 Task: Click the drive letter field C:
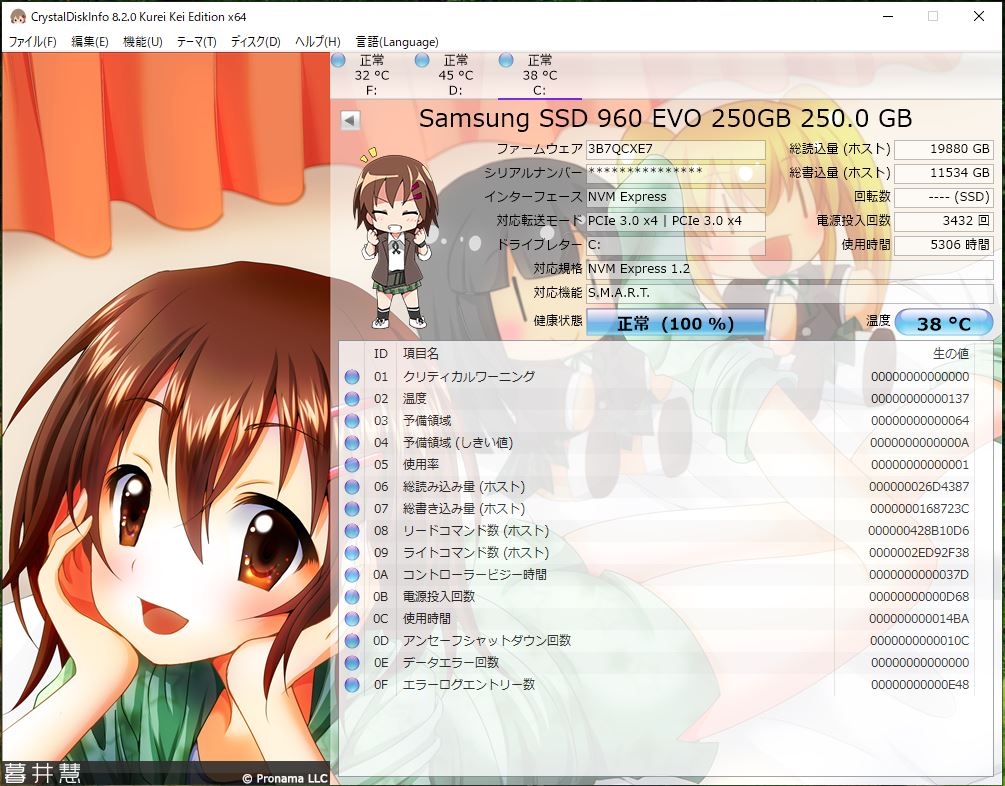tap(676, 245)
